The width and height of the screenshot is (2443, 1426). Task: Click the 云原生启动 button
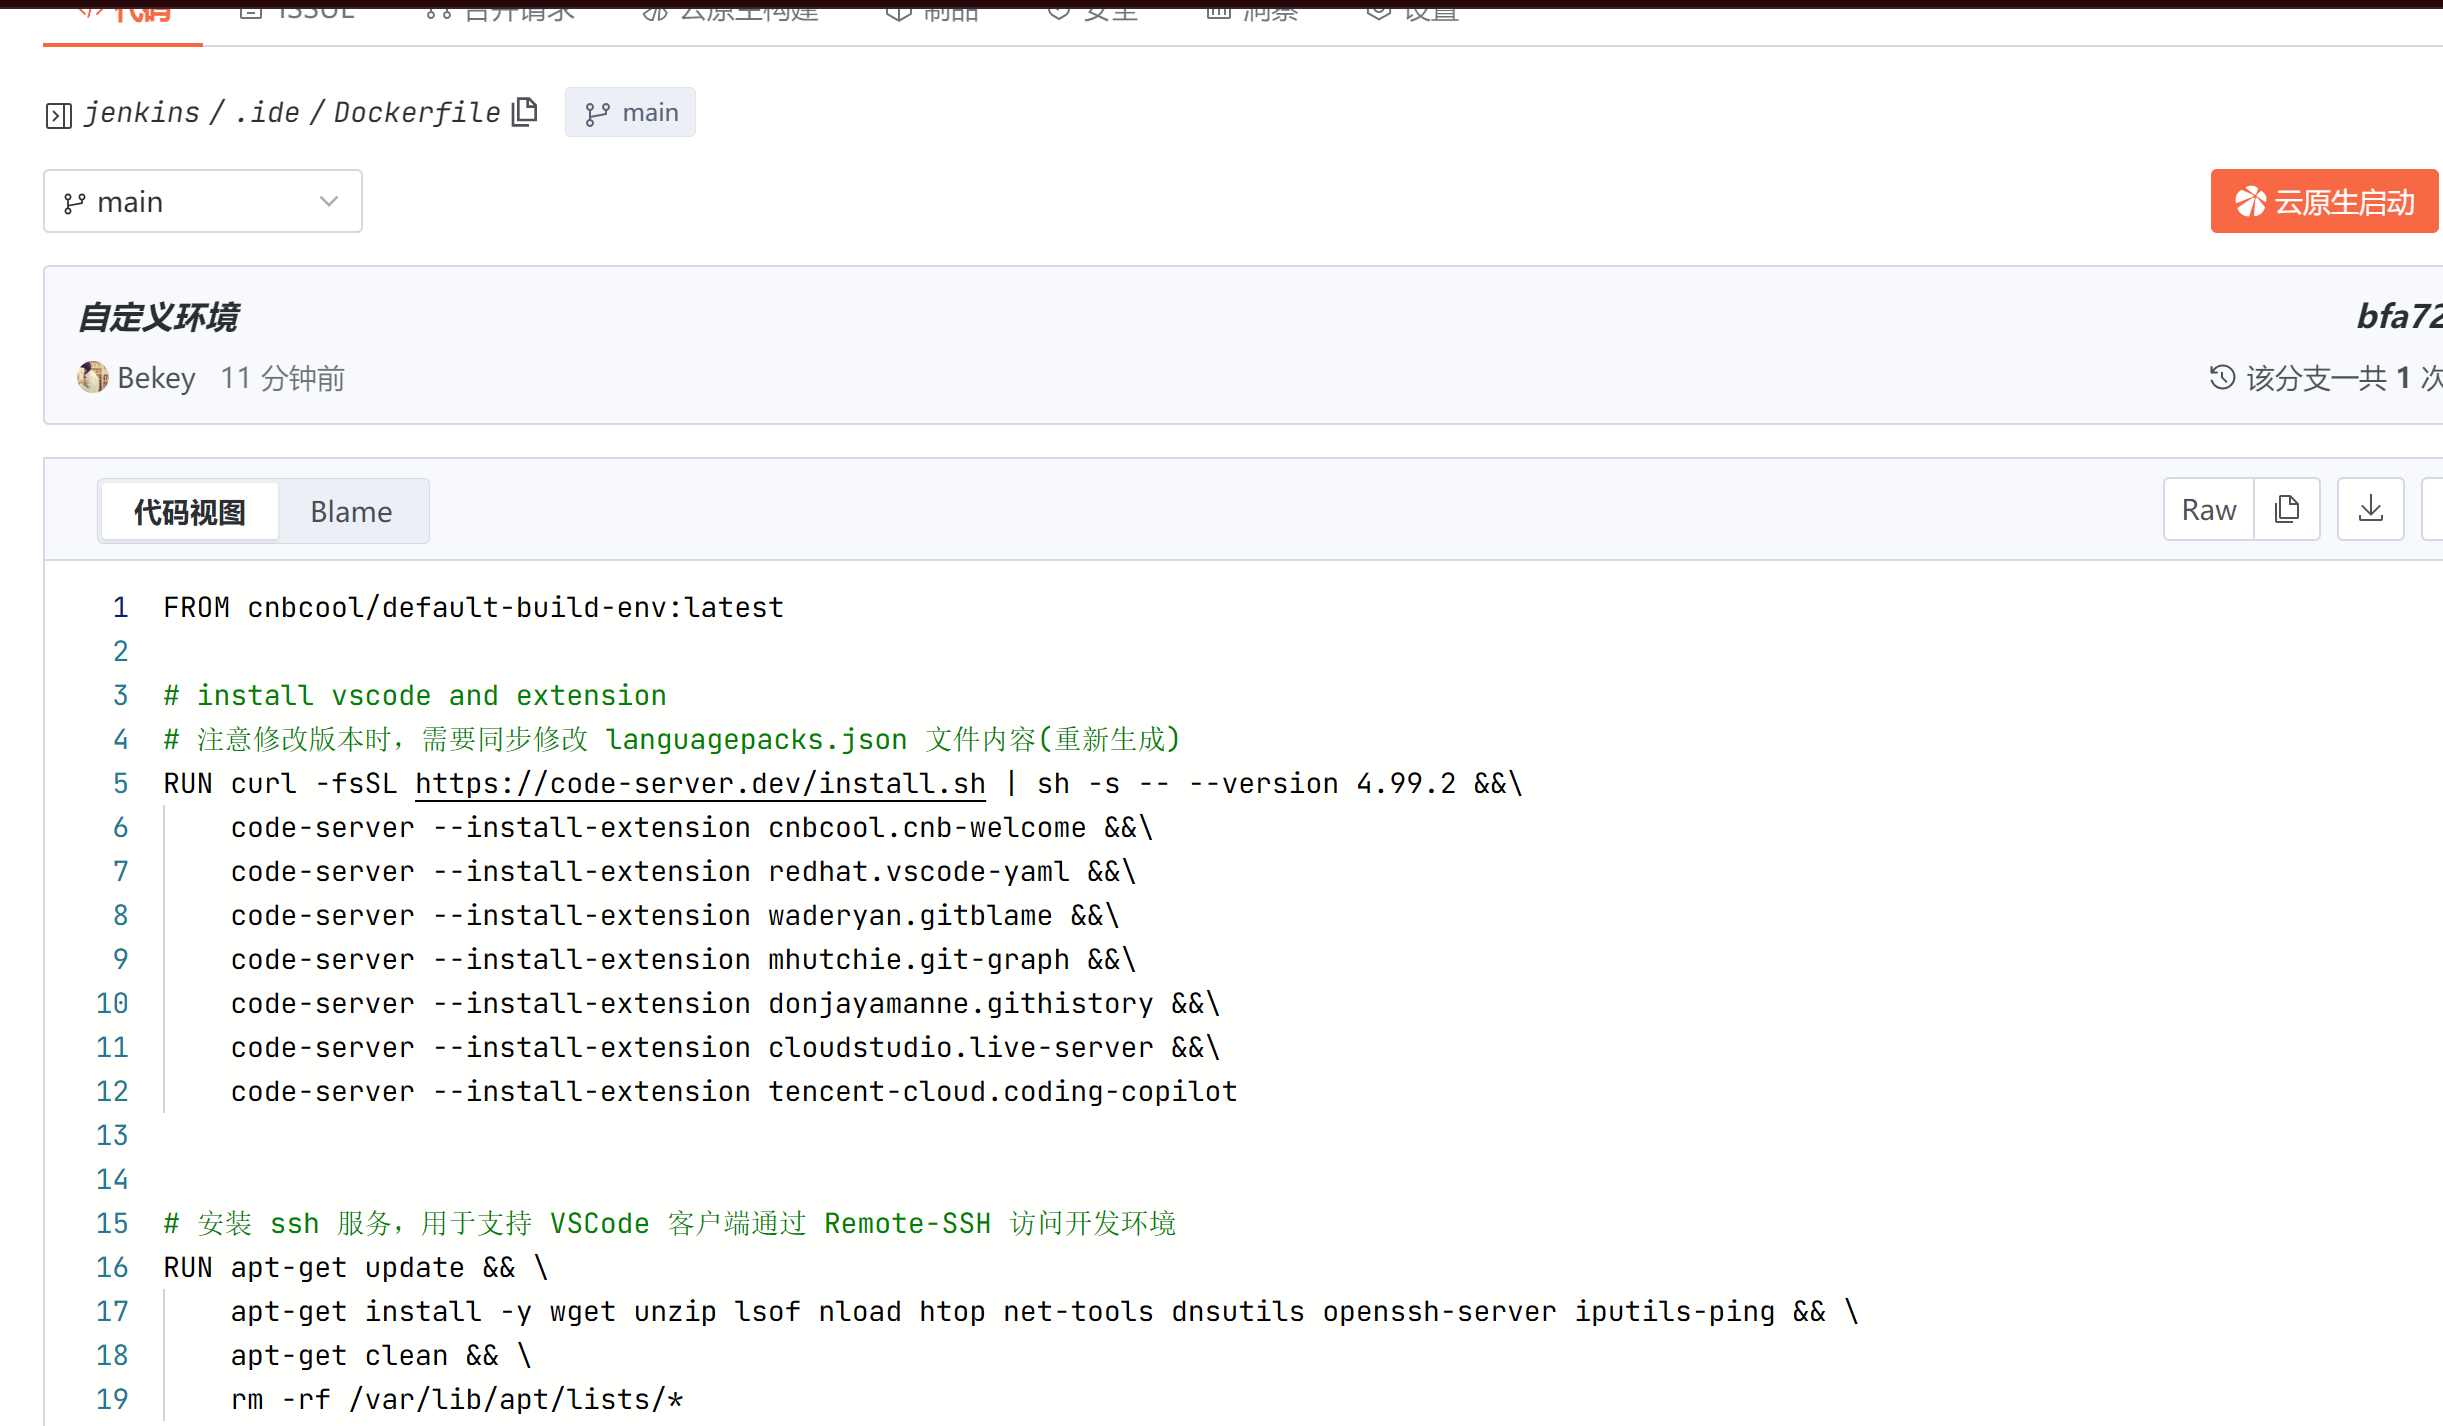(2324, 202)
